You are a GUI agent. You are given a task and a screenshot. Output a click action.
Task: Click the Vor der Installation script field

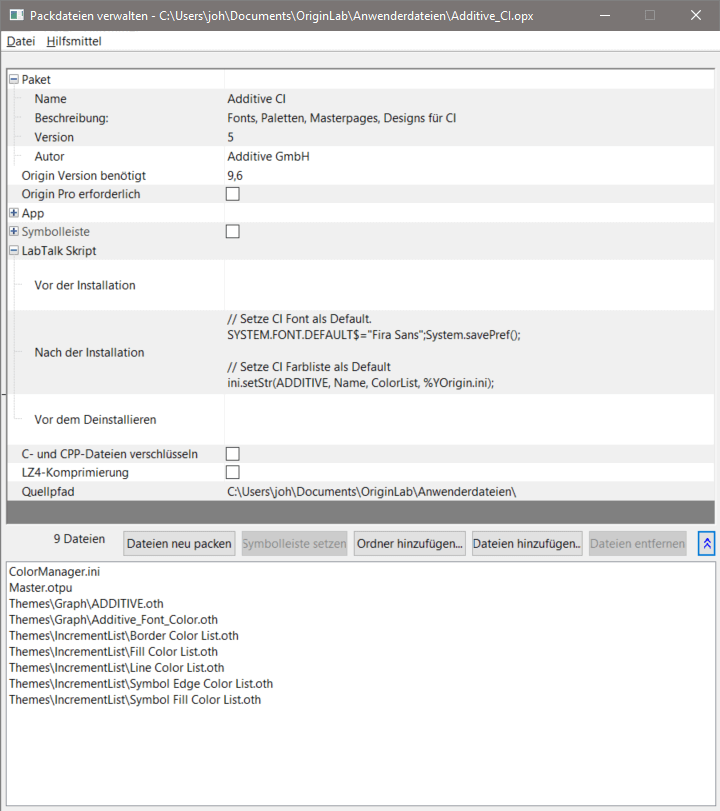click(469, 285)
